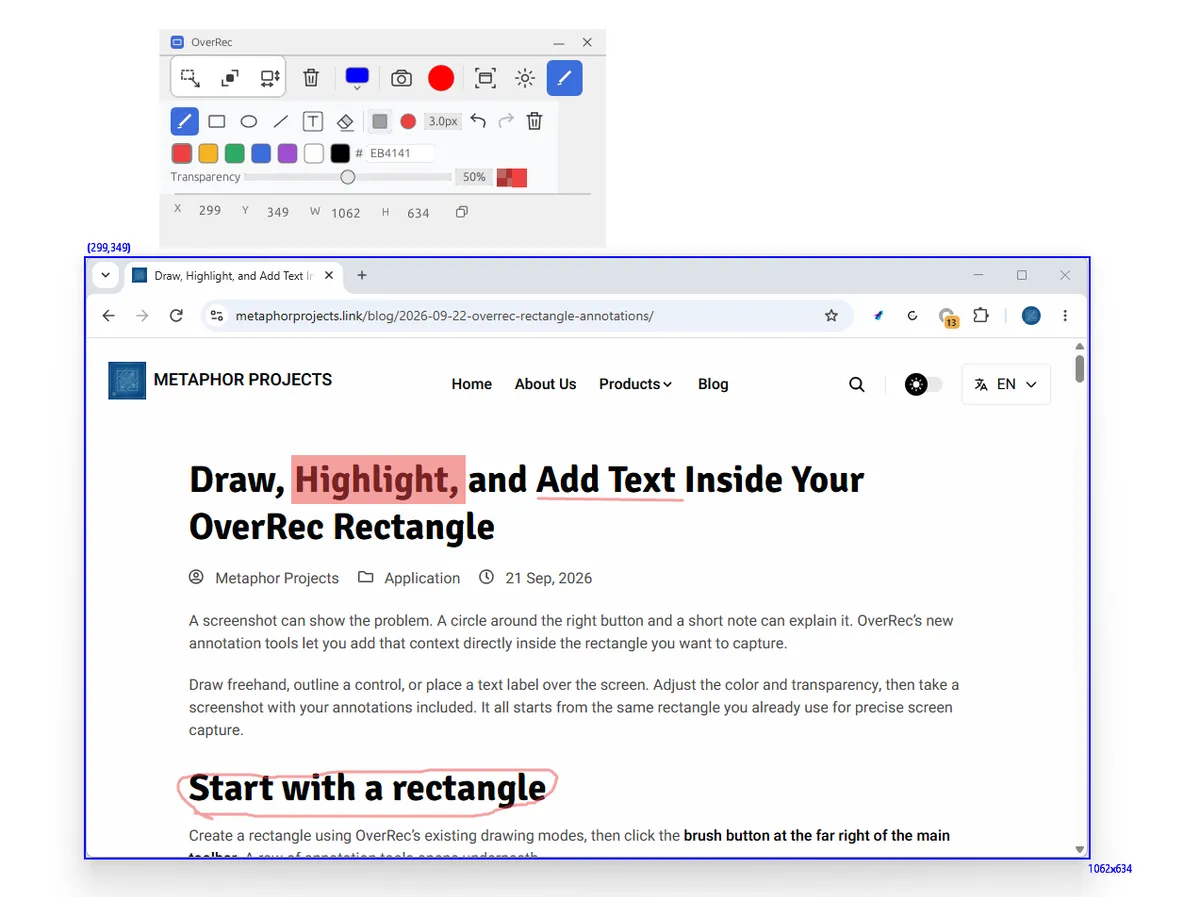Viewport: 1200px width, 897px height.
Task: Click the red circle stroke color indicator
Action: point(408,121)
